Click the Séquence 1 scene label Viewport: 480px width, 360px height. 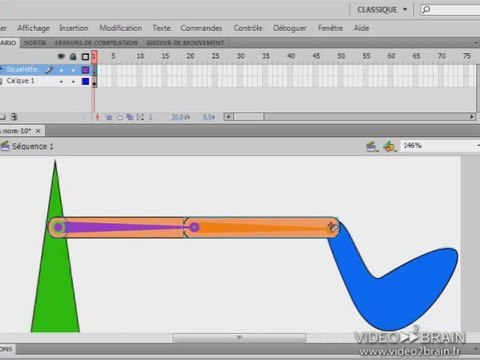[x=32, y=146]
